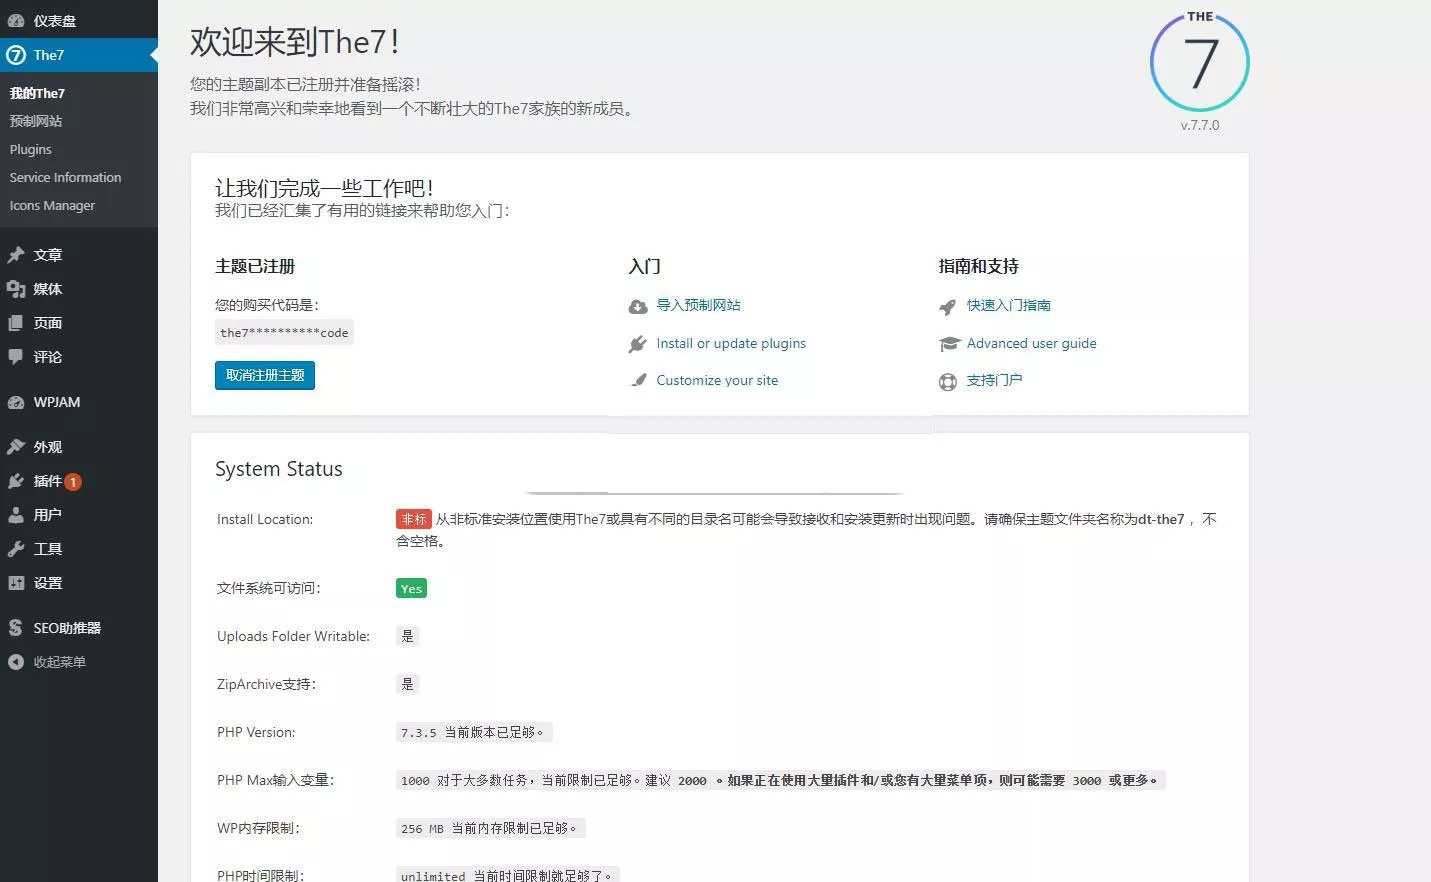Image resolution: width=1431 pixels, height=882 pixels.
Task: Click the Uploads Folder Writable 是 value
Action: coord(407,636)
